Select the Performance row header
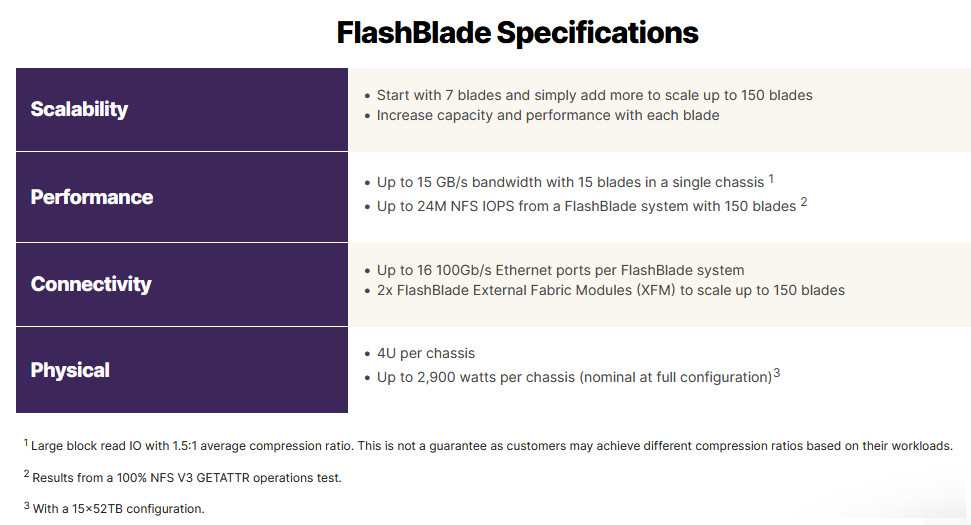This screenshot has height=525, width=971. coord(181,197)
